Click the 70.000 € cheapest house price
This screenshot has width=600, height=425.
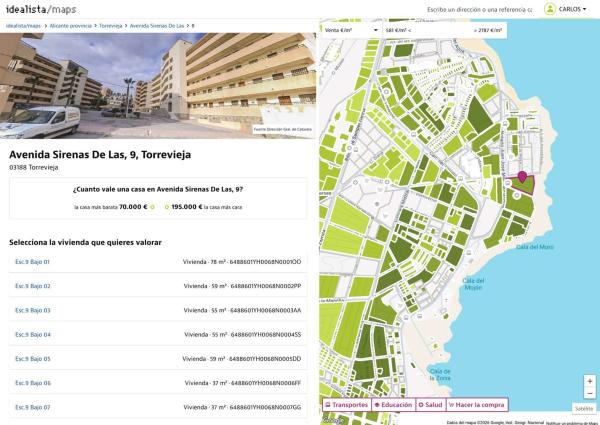pos(133,207)
